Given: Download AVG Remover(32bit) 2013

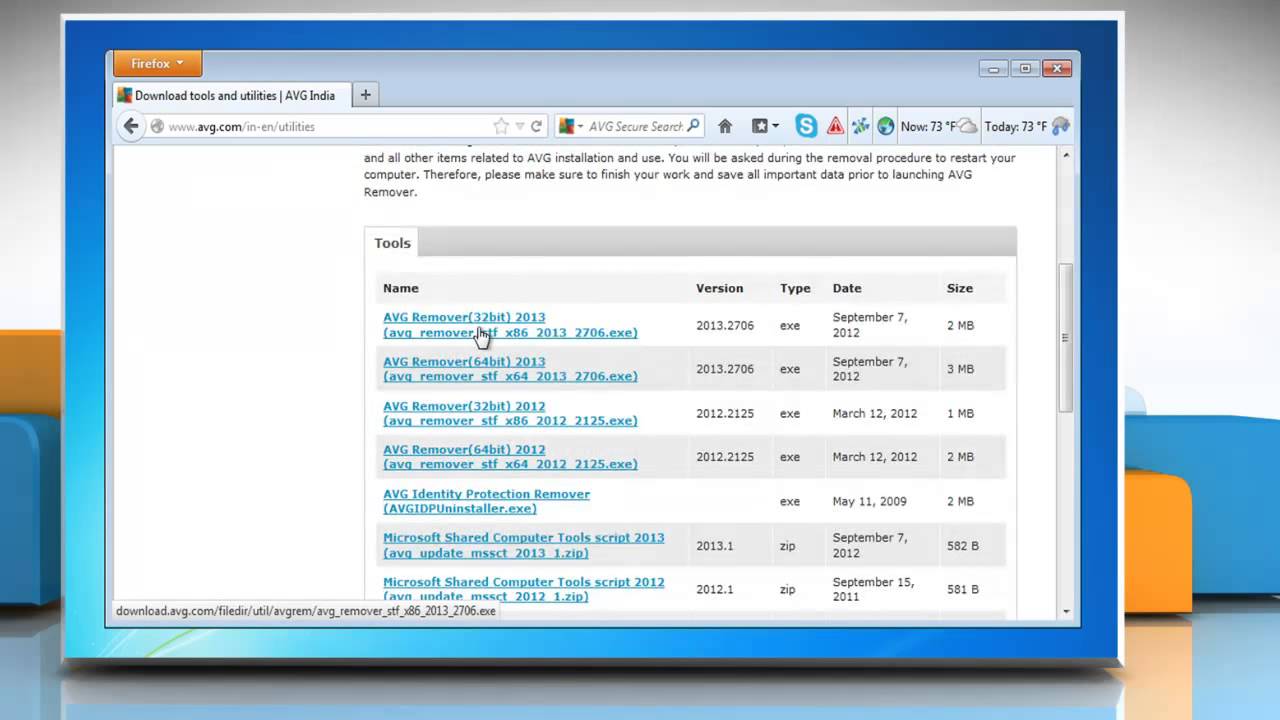Looking at the screenshot, I should pos(510,325).
